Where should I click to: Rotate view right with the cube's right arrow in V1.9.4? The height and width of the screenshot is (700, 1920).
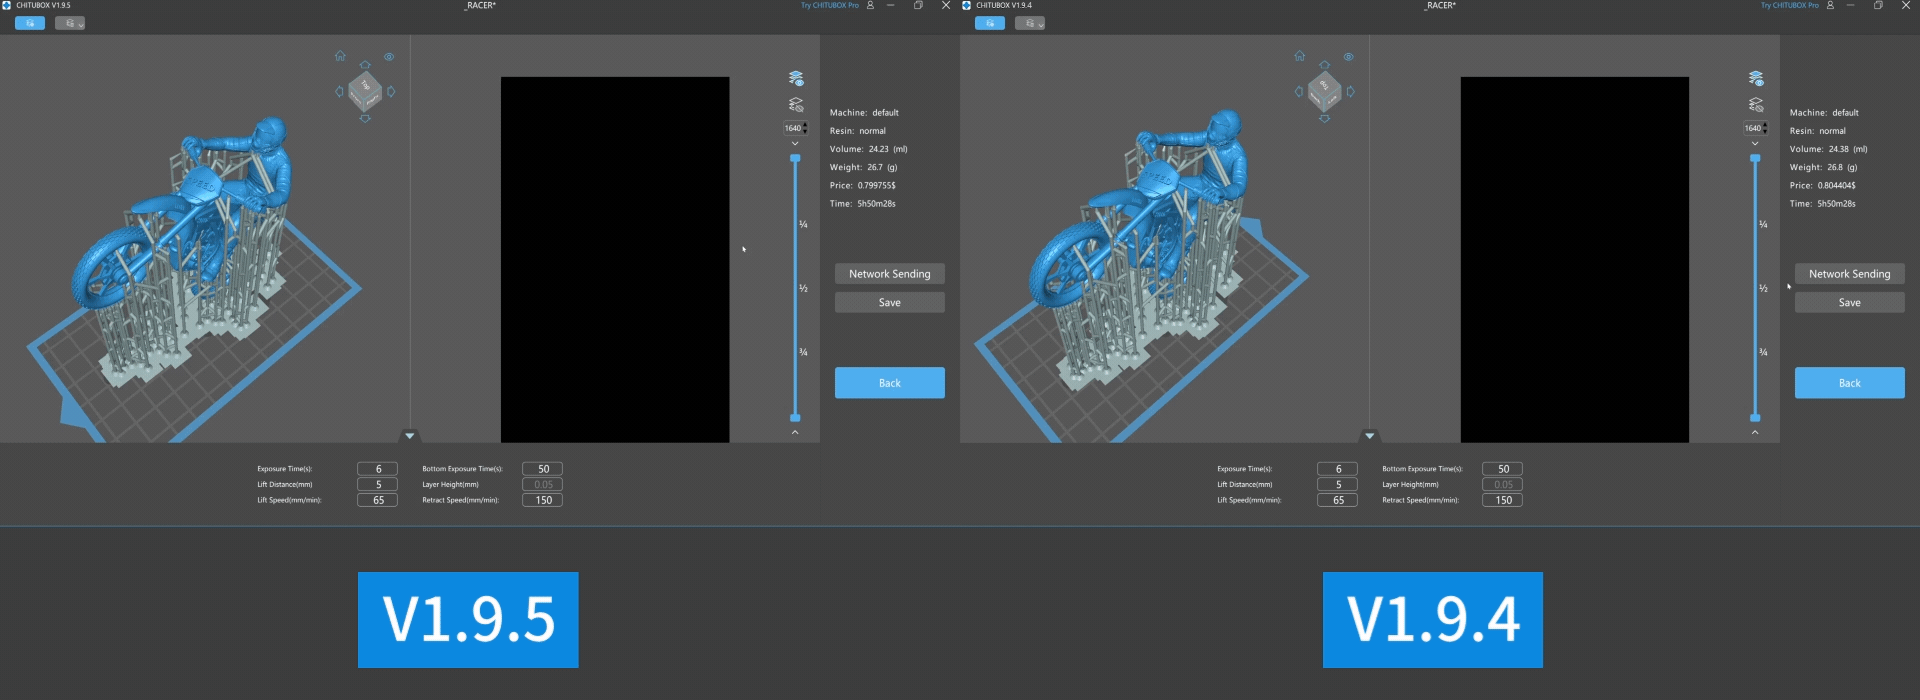1351,92
